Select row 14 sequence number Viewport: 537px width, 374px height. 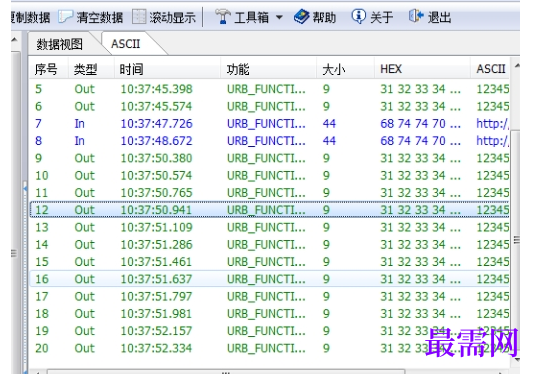(x=42, y=245)
